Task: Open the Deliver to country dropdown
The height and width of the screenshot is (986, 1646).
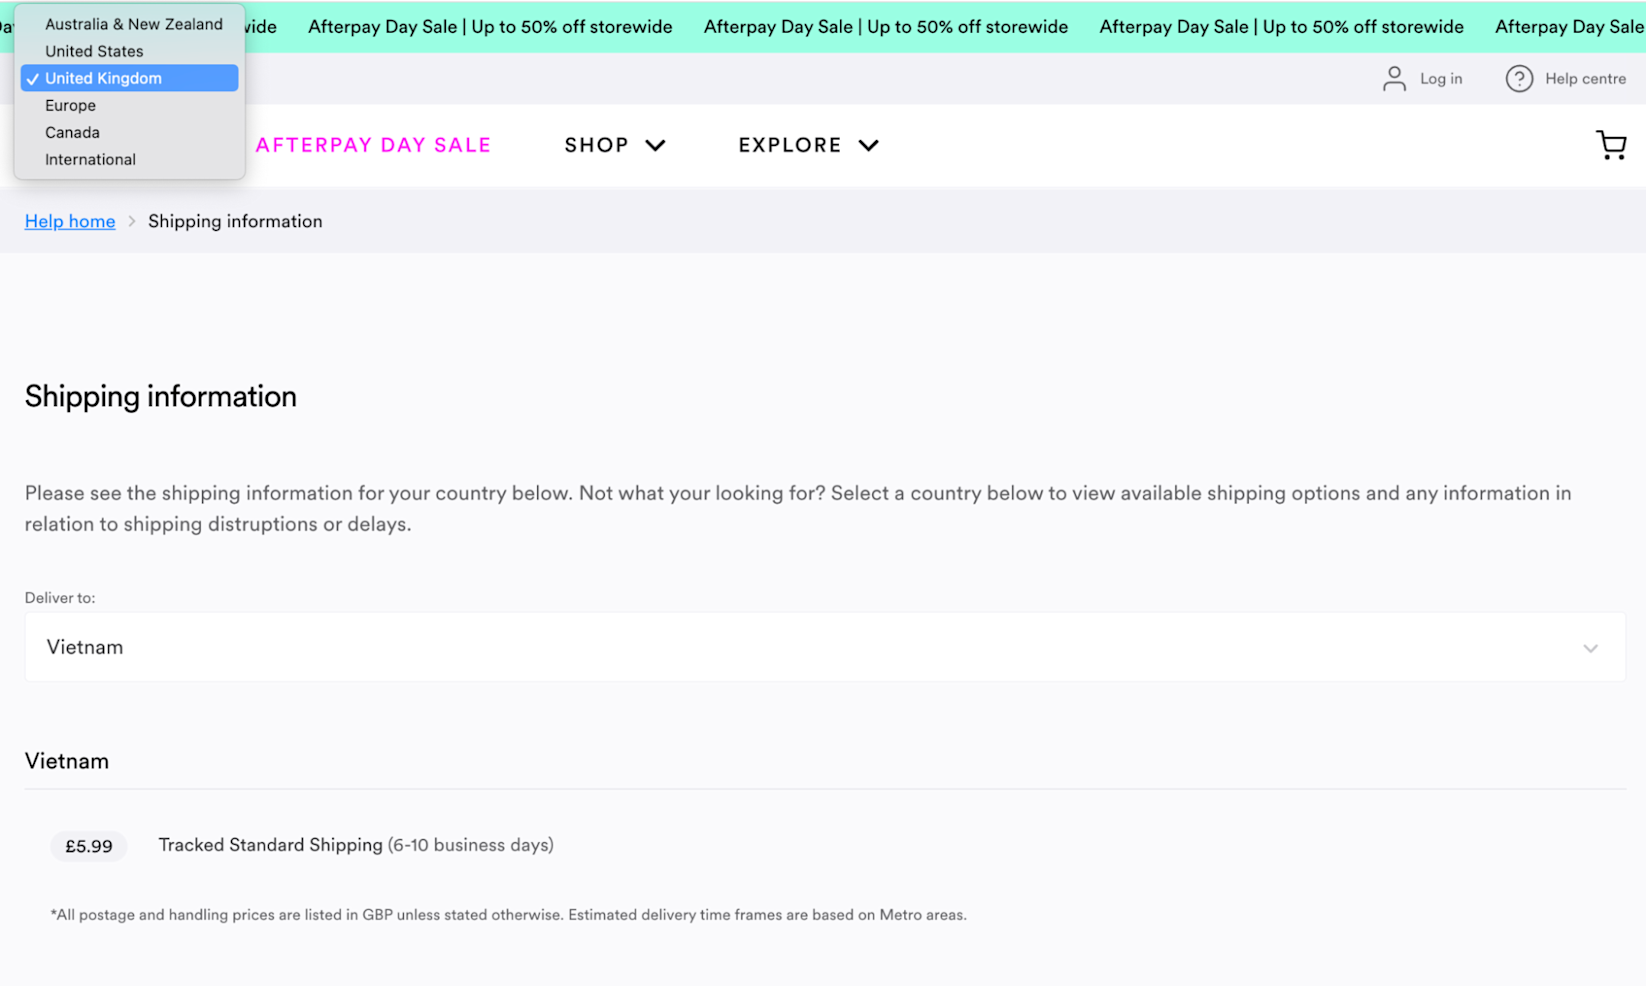Action: click(x=825, y=647)
